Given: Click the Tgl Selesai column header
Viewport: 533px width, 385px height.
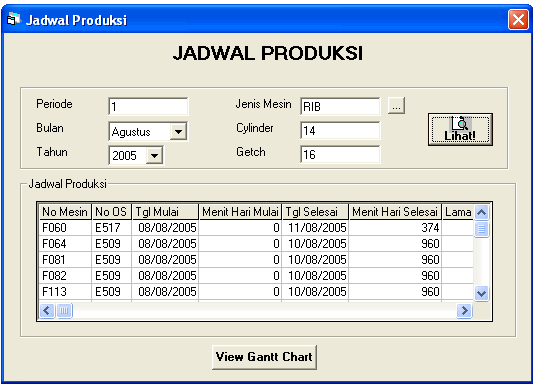Looking at the screenshot, I should click(315, 212).
